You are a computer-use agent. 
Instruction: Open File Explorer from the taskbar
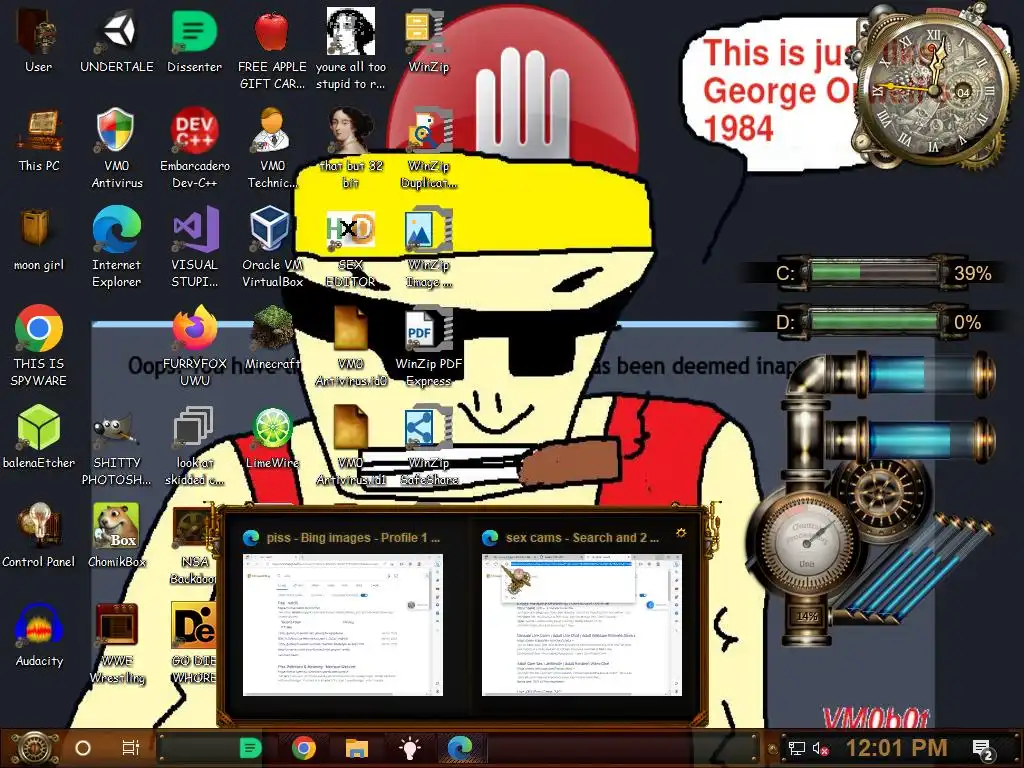(357, 748)
